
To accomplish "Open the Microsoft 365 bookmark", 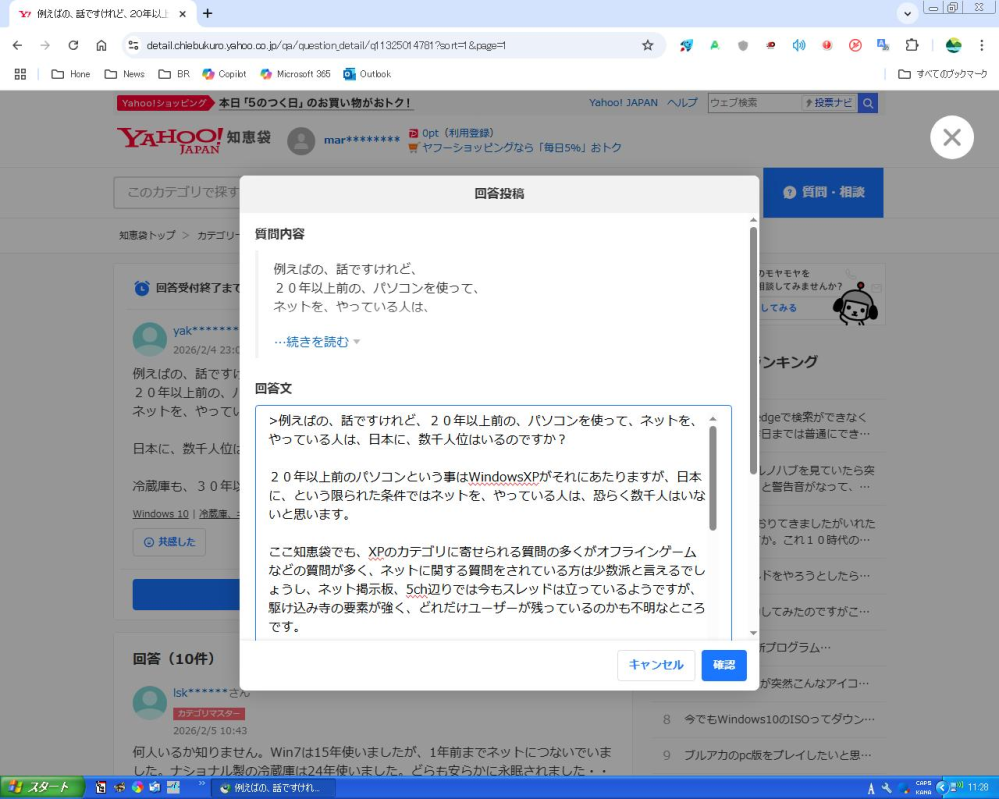I will 295,74.
